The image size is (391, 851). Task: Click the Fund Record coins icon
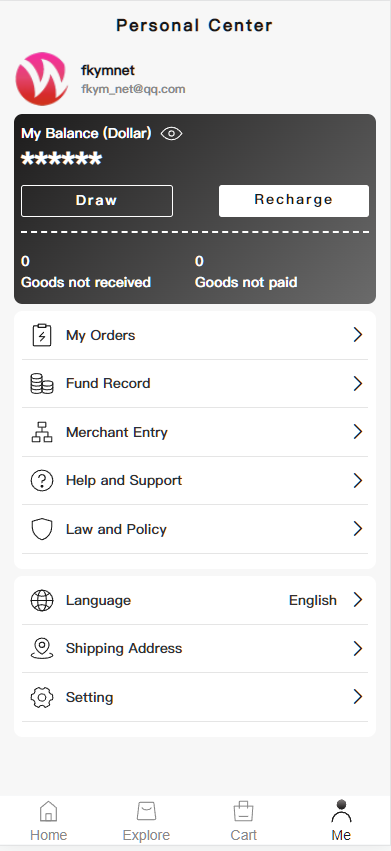coord(42,384)
